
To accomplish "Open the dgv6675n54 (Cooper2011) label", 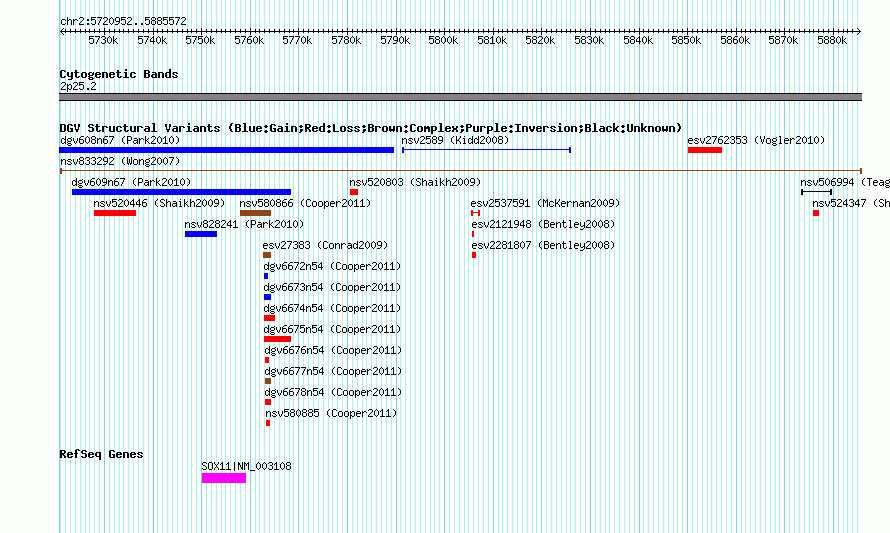I will (x=332, y=329).
